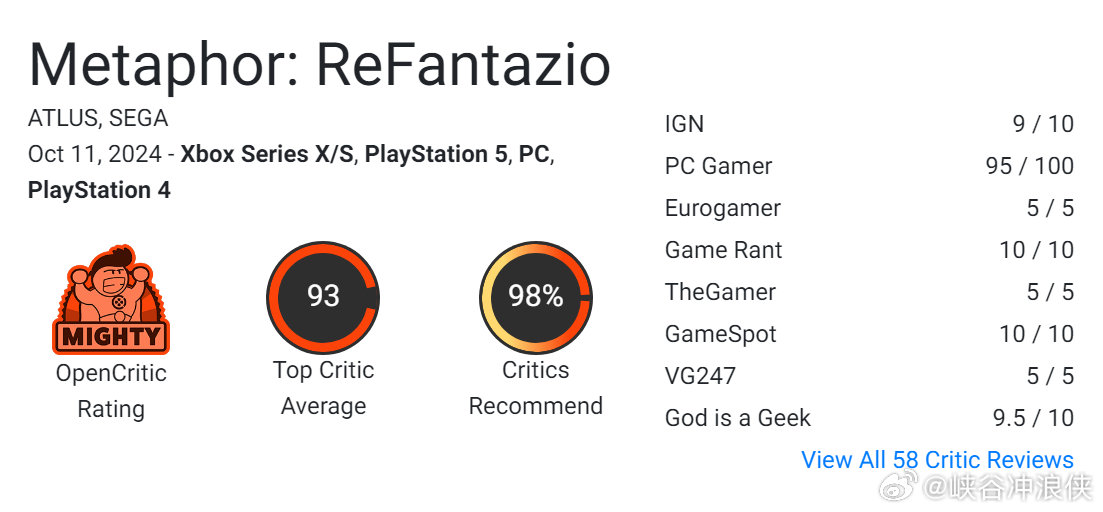Open the Game Rant review

tap(869, 250)
